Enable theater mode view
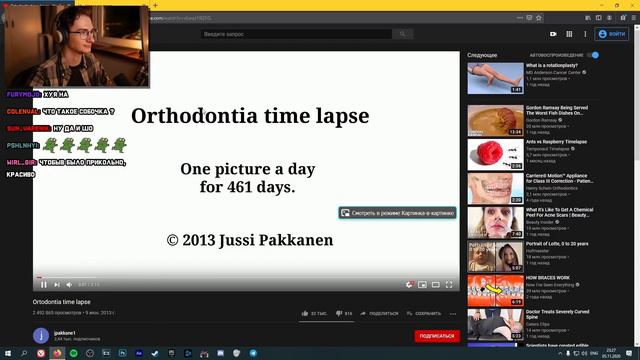Image resolution: width=640 pixels, height=360 pixels. [436, 284]
